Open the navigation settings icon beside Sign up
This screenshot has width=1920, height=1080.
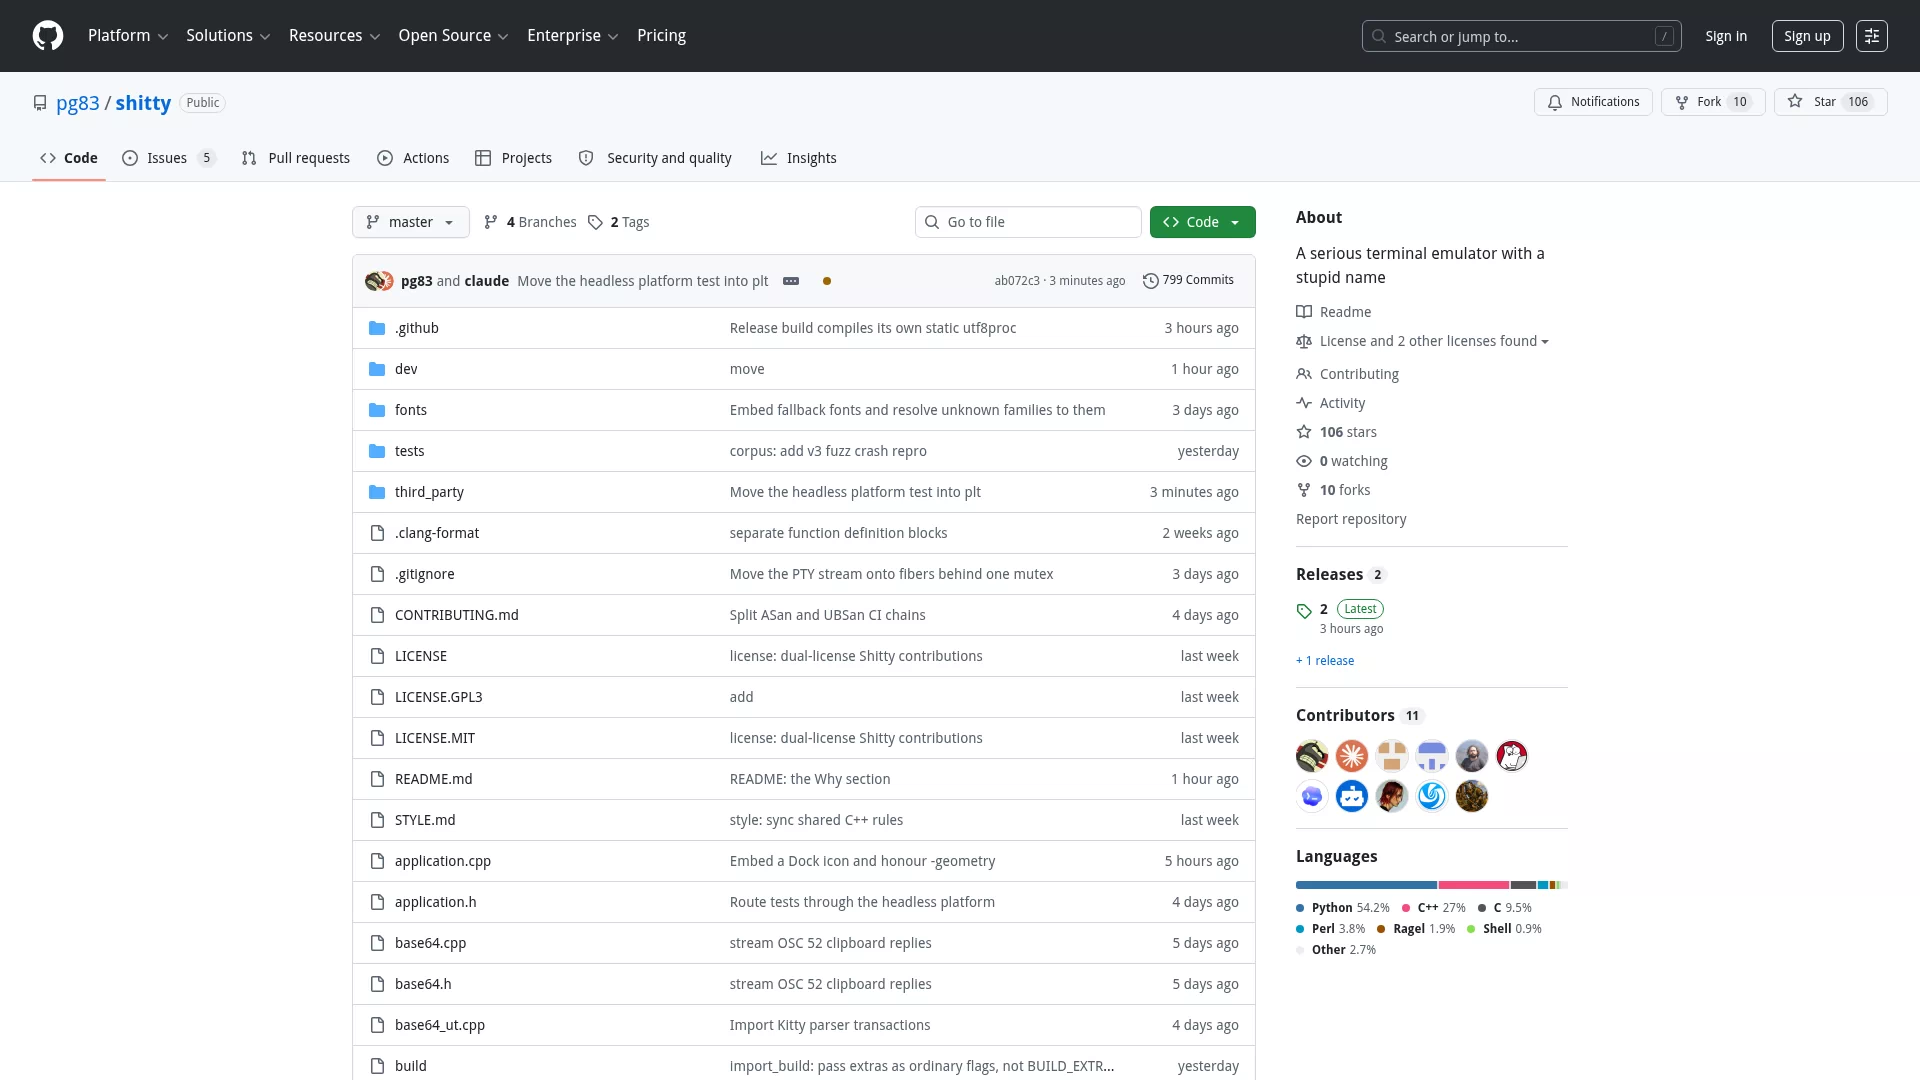(x=1872, y=36)
